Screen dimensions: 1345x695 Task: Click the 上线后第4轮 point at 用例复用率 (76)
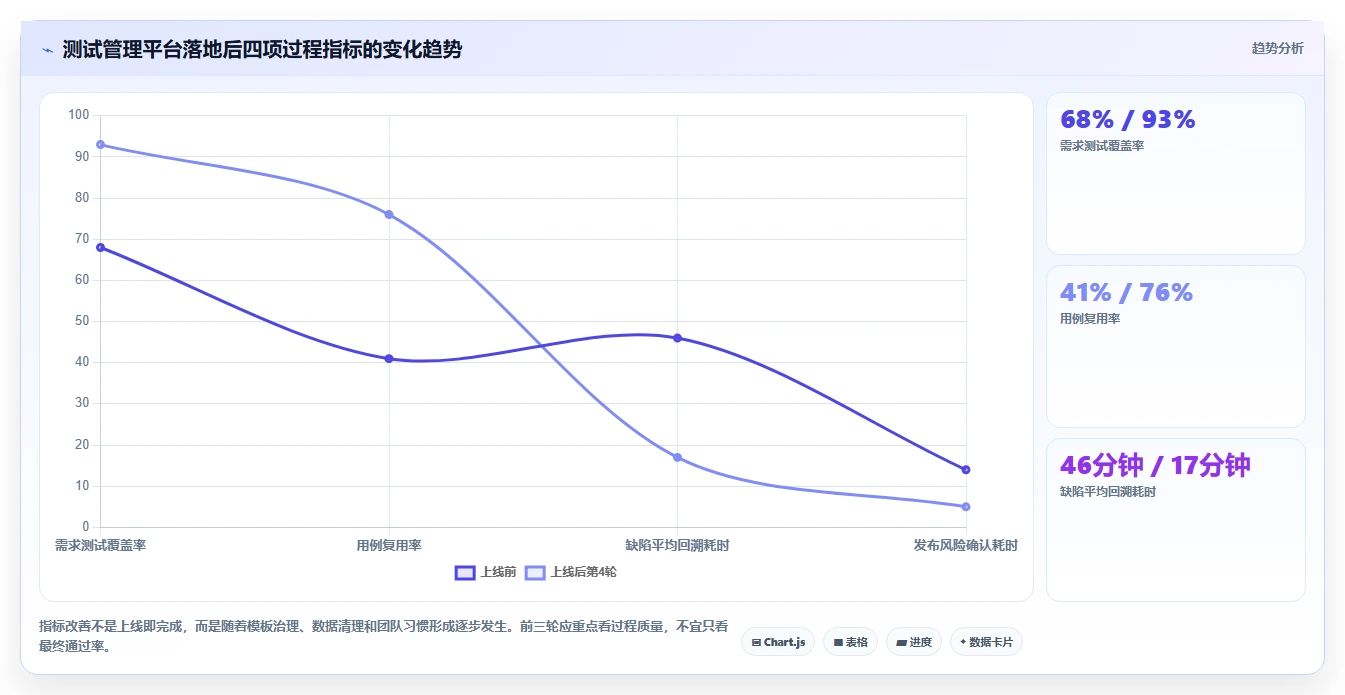point(389,214)
